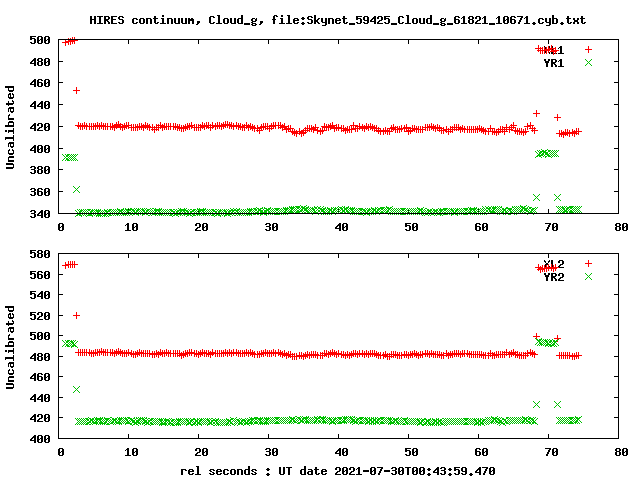640x480 pixels.
Task: Click the isolated red plus near 453 in XL1 chart
Action: click(76, 91)
